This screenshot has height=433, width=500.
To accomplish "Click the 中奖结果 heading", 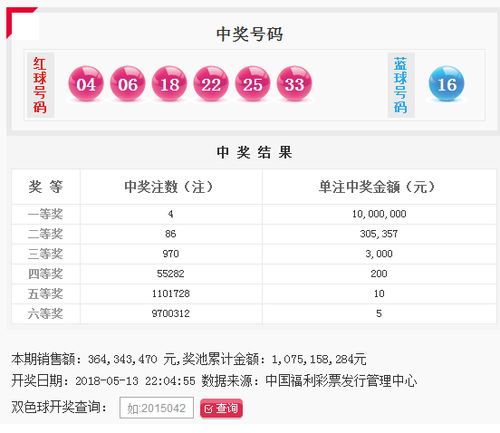I will pyautogui.click(x=254, y=153).
